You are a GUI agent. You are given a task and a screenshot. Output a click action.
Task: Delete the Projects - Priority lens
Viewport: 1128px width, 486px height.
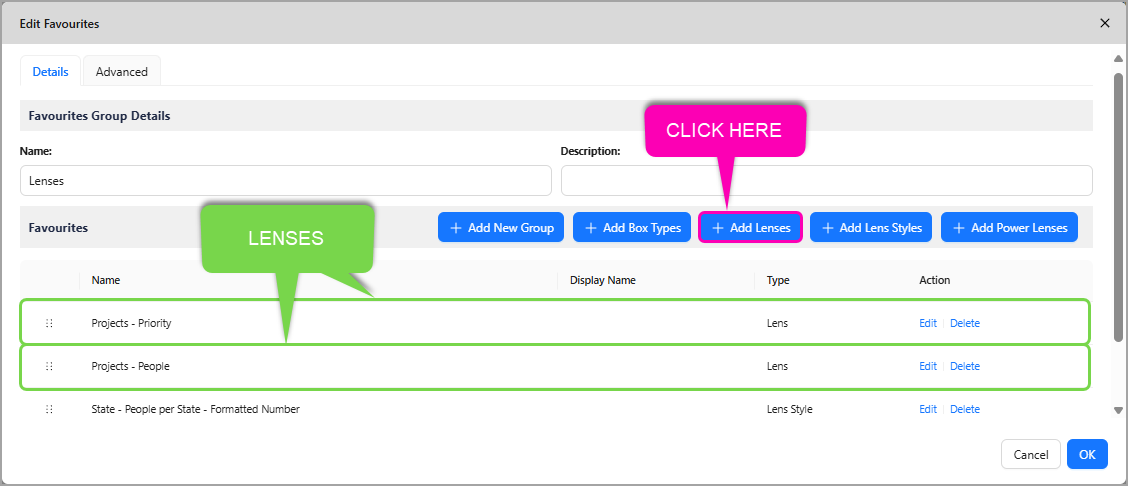point(964,323)
